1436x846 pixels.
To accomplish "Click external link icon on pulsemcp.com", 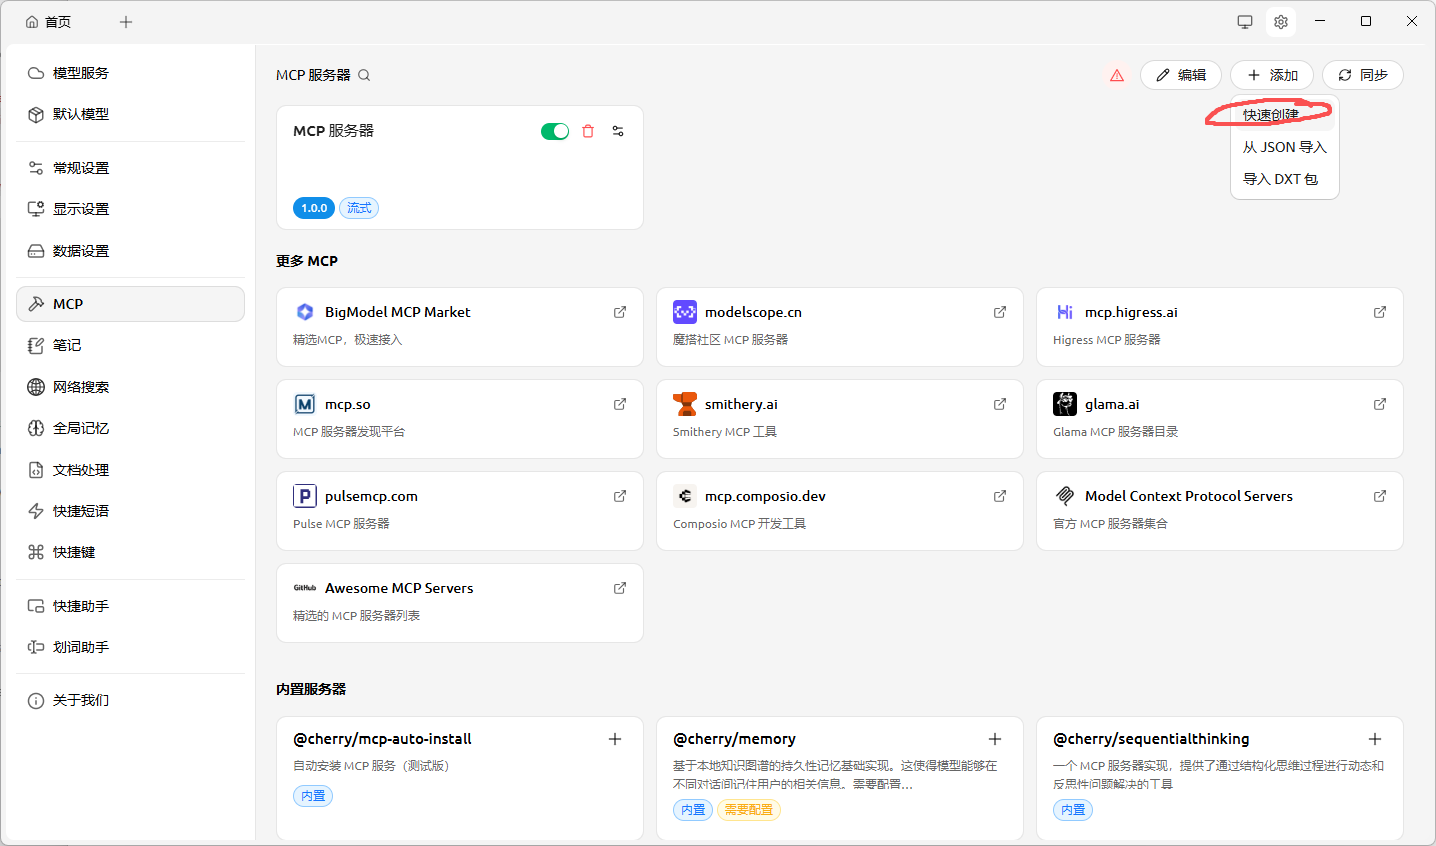I will click(620, 496).
